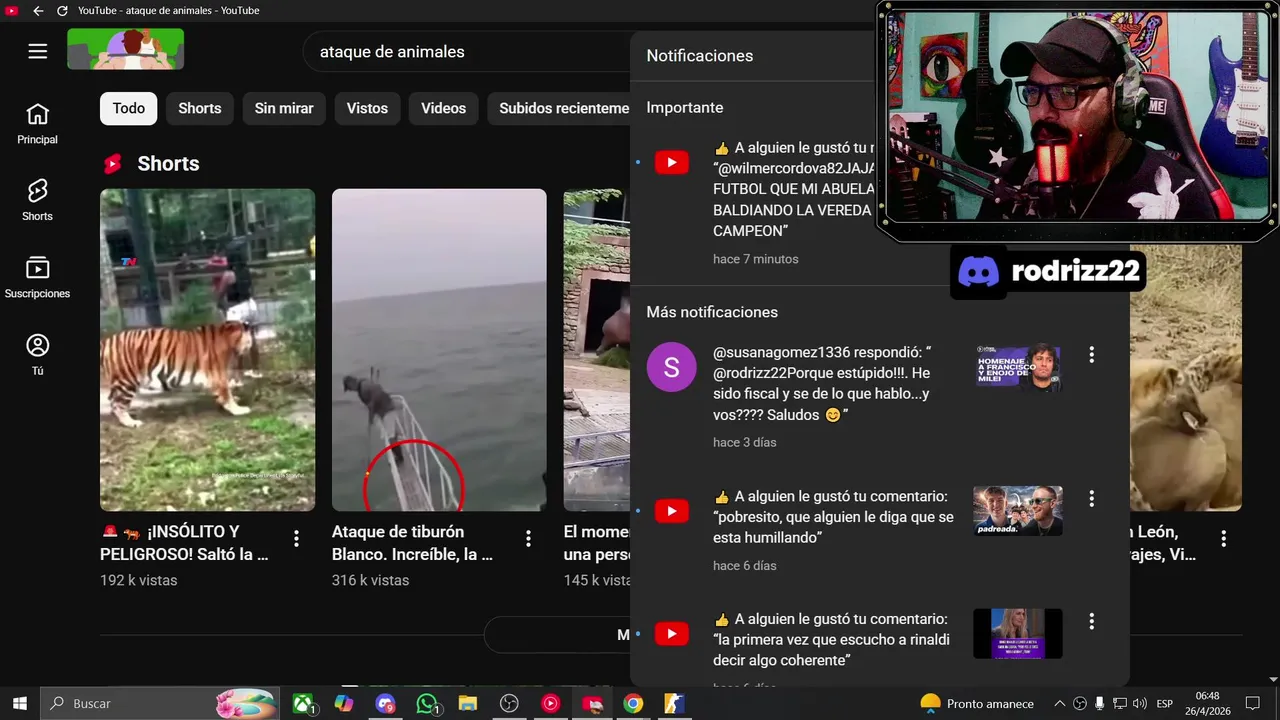Viewport: 1280px width, 720px height.
Task: Click YouTube icon beside 'rinaldi' notification
Action: [671, 634]
